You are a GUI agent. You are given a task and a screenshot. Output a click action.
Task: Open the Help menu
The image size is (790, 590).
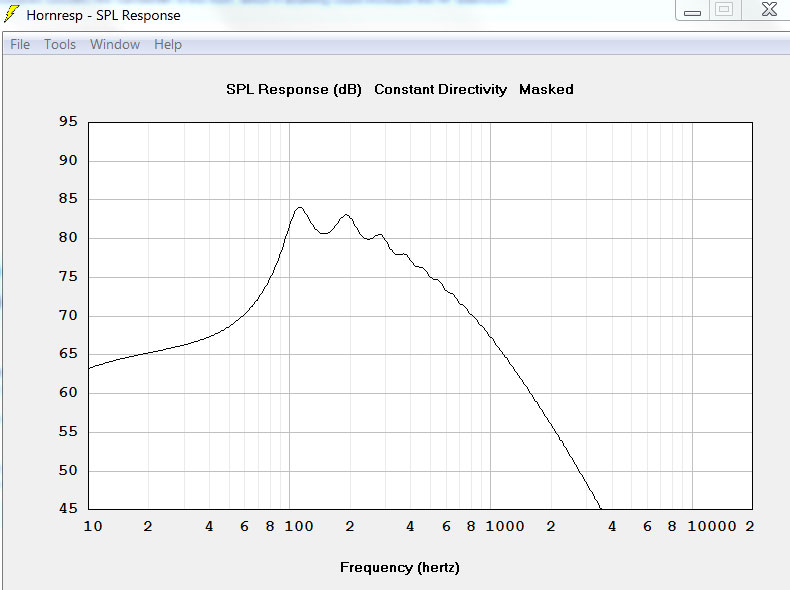coord(168,44)
